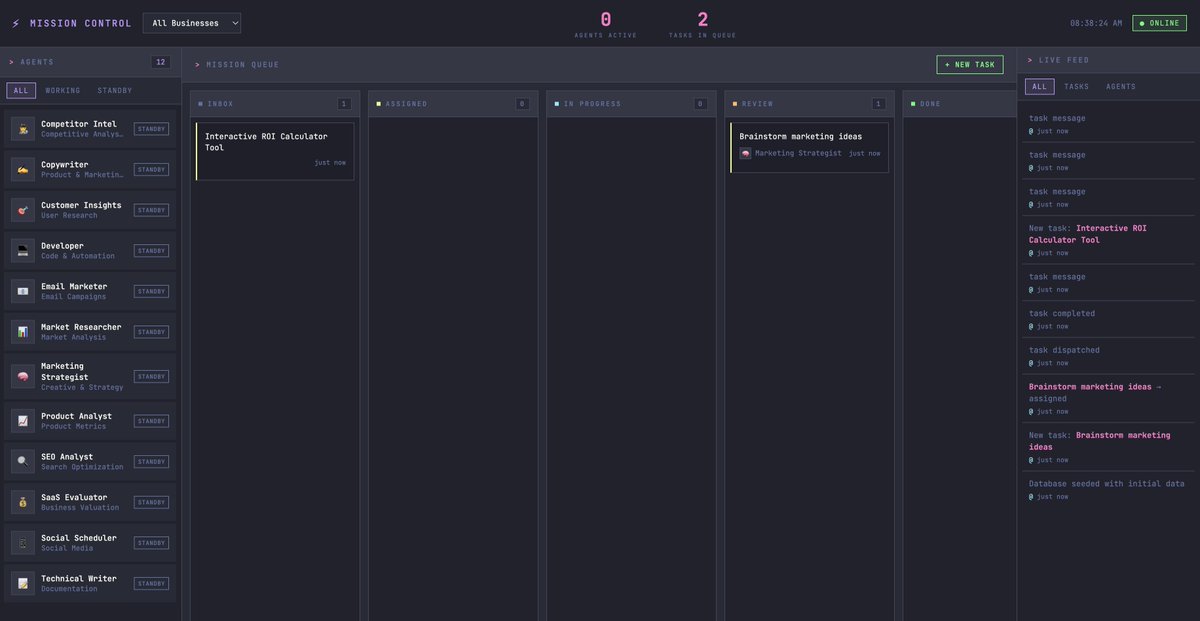Click the Social Scheduler phone icon
The width and height of the screenshot is (1200, 621).
pos(23,542)
